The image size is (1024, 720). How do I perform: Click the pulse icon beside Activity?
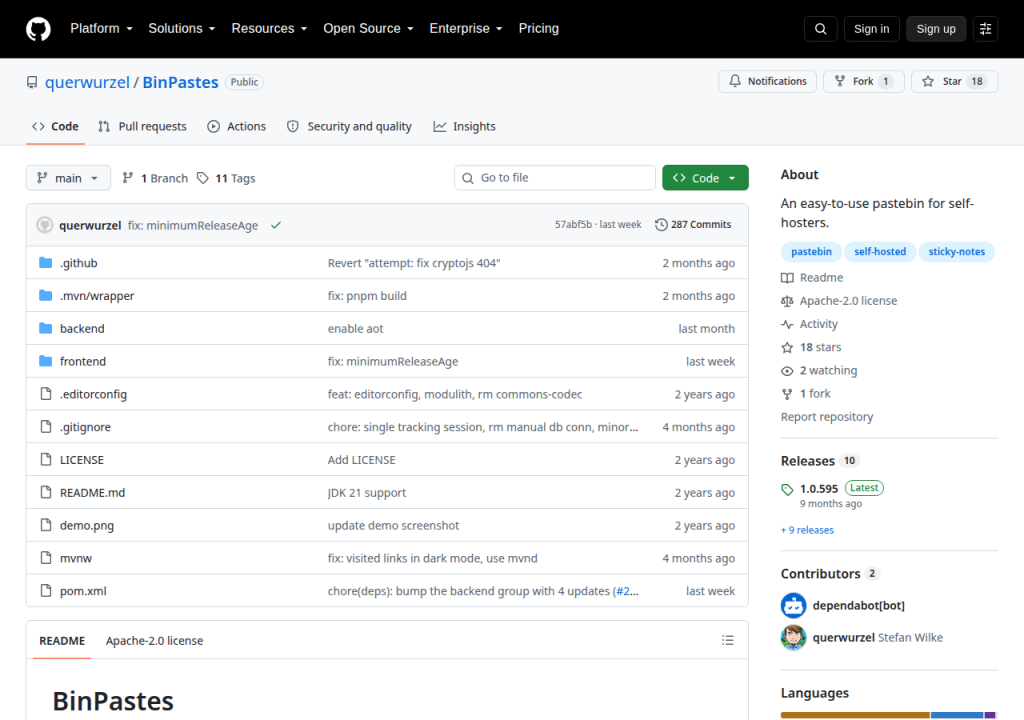(x=788, y=324)
